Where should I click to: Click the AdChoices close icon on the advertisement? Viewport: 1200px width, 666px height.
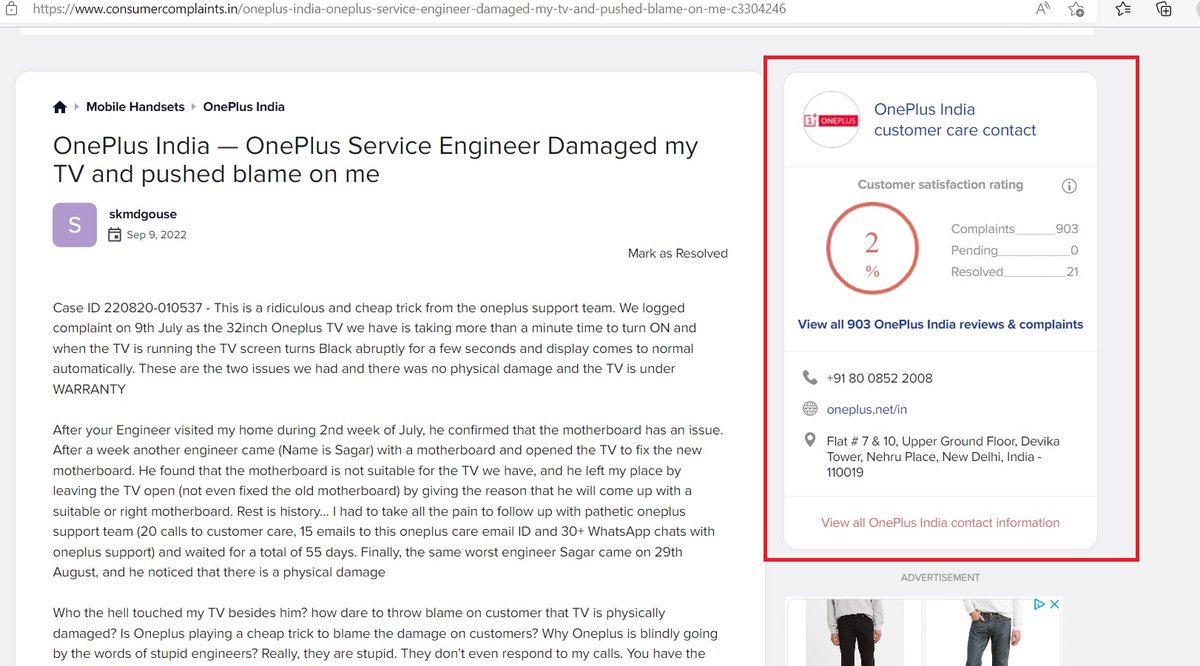point(1055,603)
